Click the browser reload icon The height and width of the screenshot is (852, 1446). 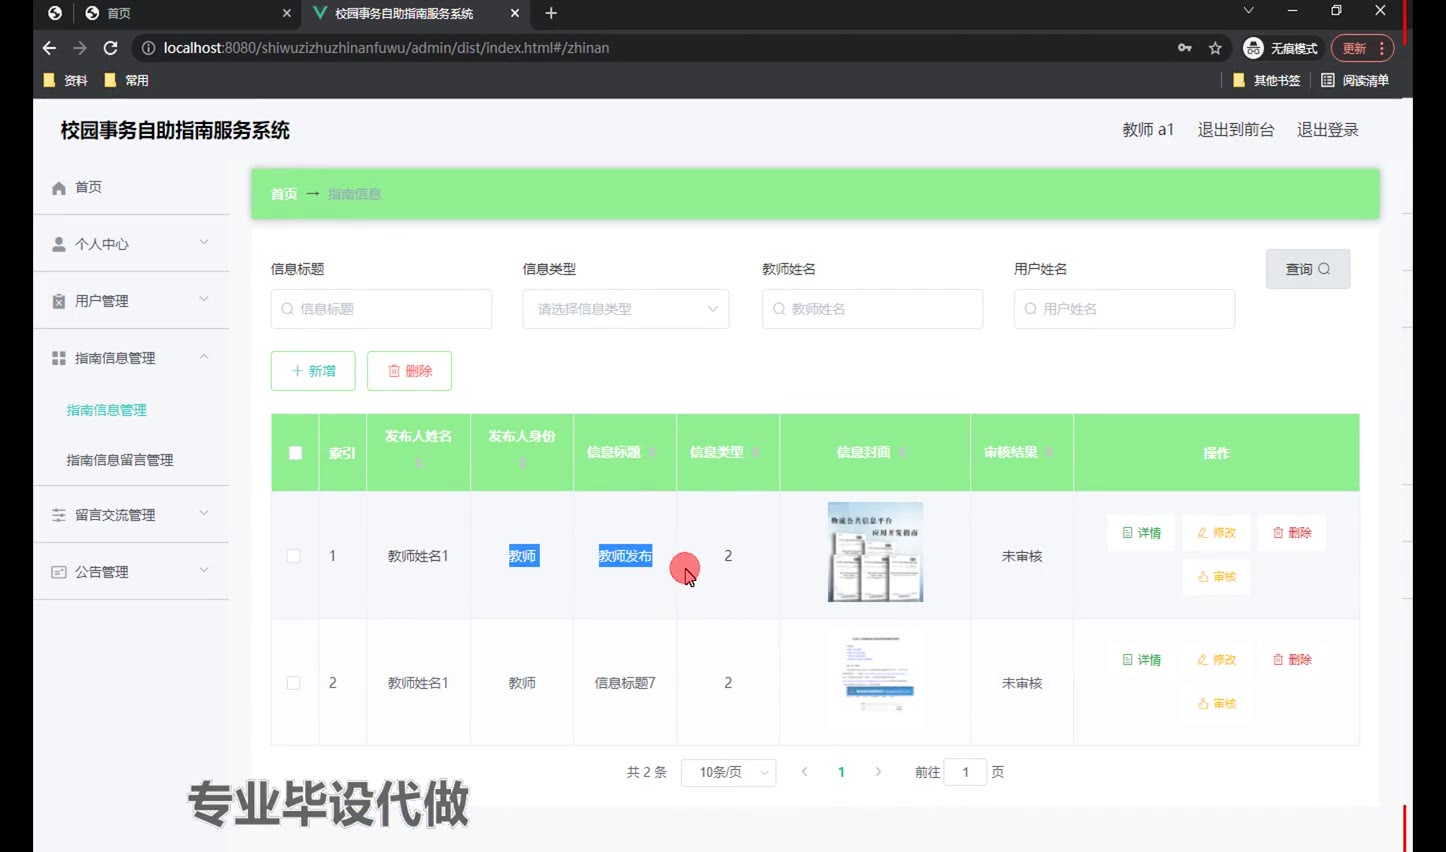tap(111, 48)
